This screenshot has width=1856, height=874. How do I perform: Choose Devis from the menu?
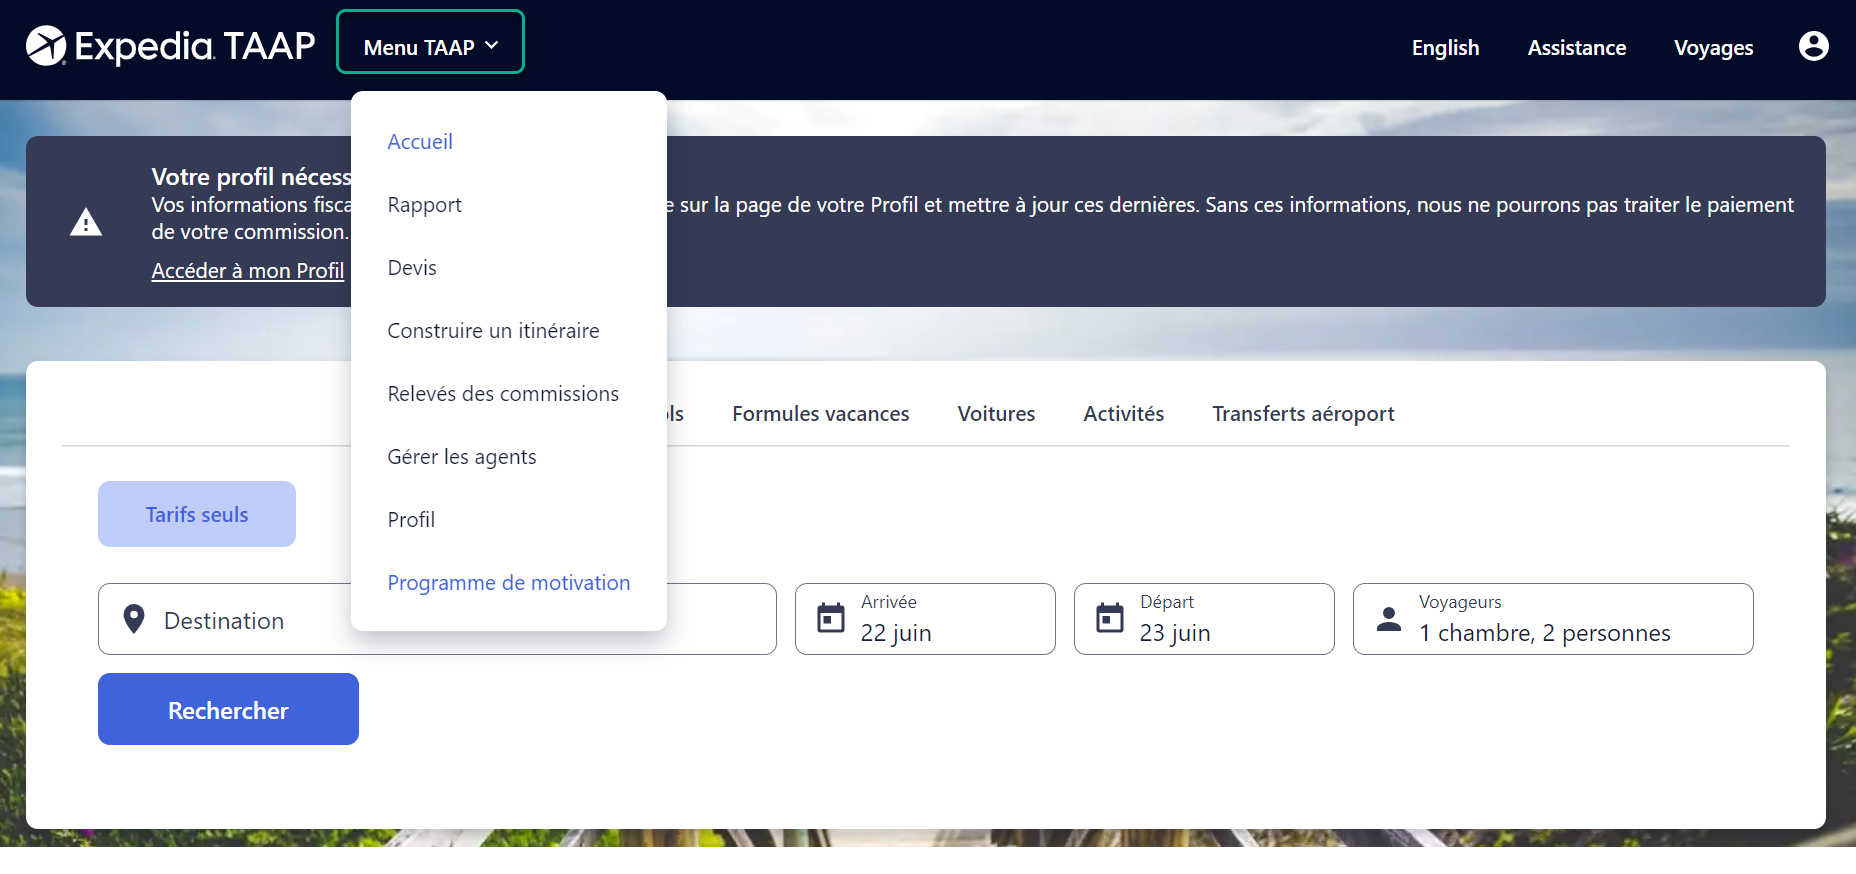click(x=412, y=268)
